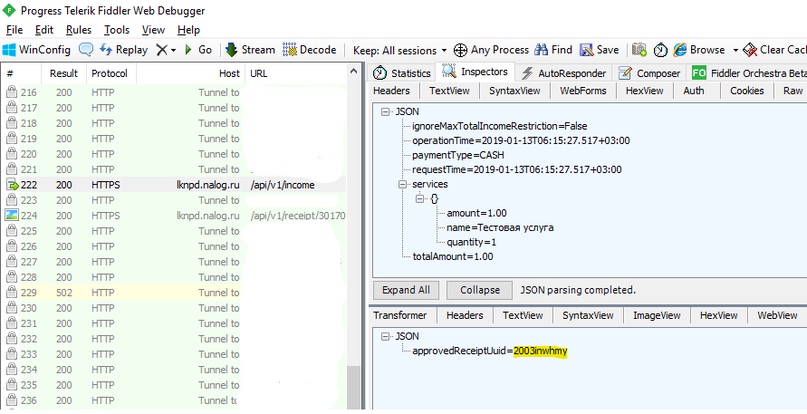Select totalAmount=1.00 tree node
807x414 pixels.
pyautogui.click(x=452, y=256)
